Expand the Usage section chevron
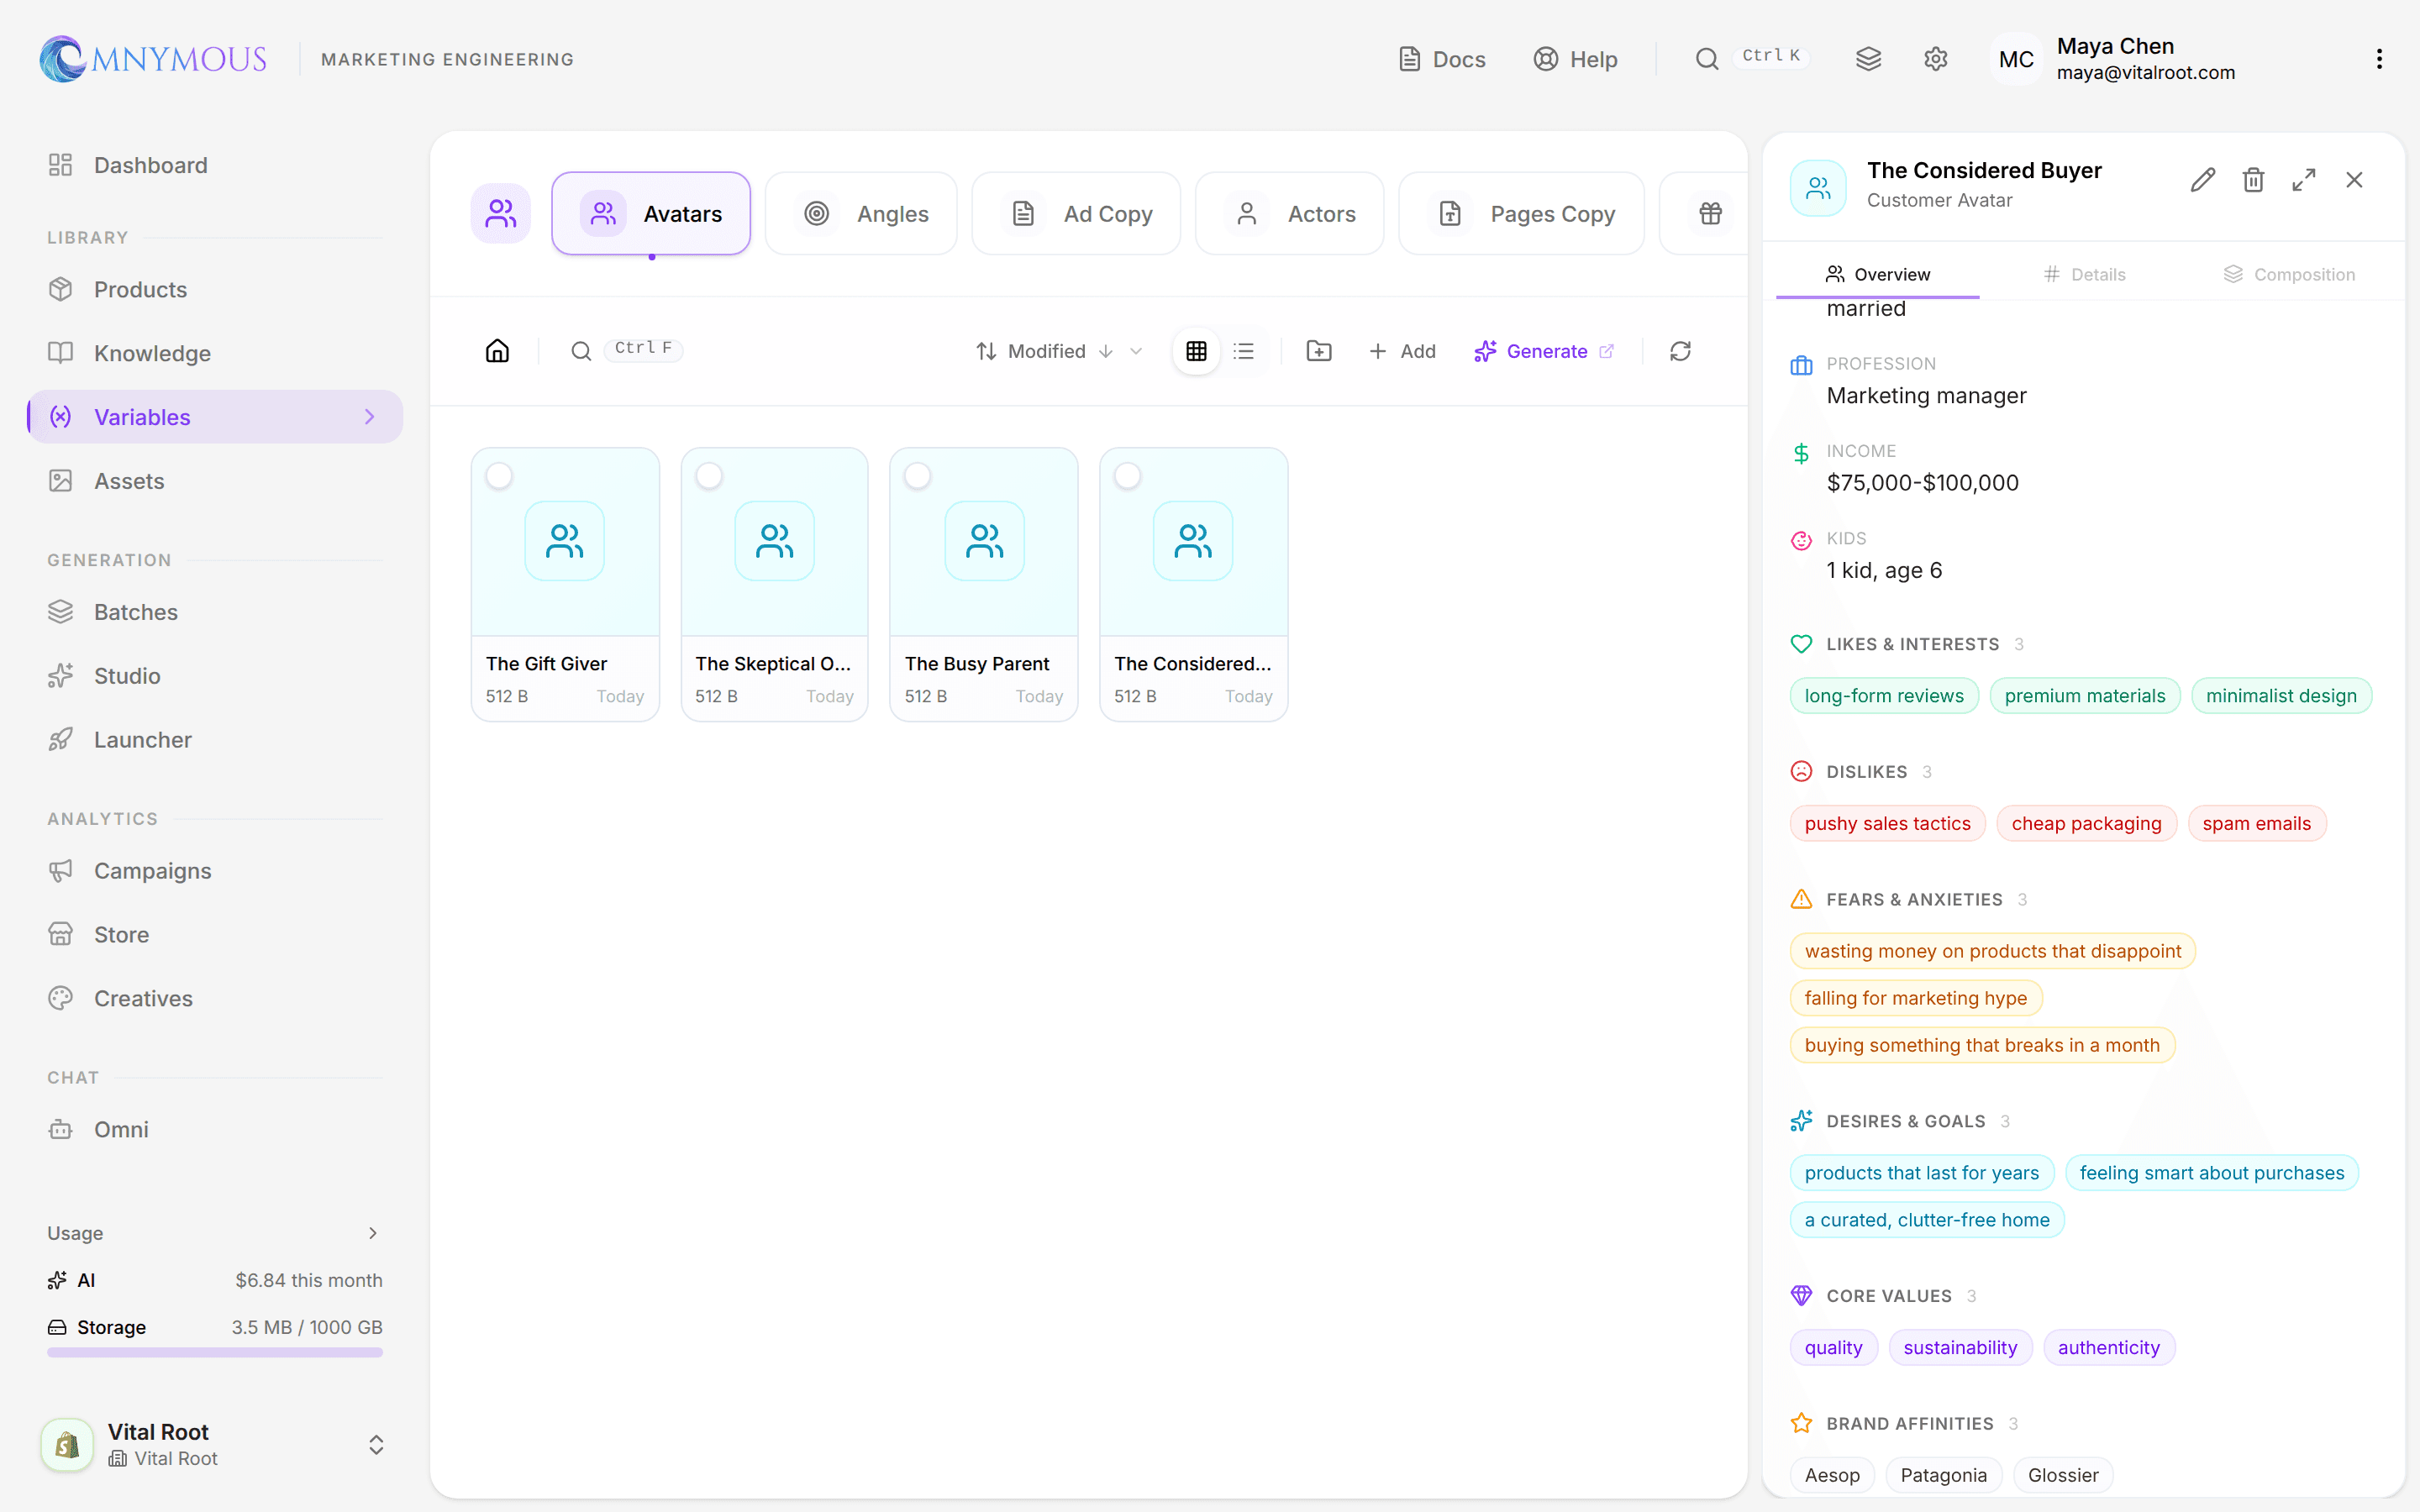Image resolution: width=2420 pixels, height=1512 pixels. coord(373,1233)
